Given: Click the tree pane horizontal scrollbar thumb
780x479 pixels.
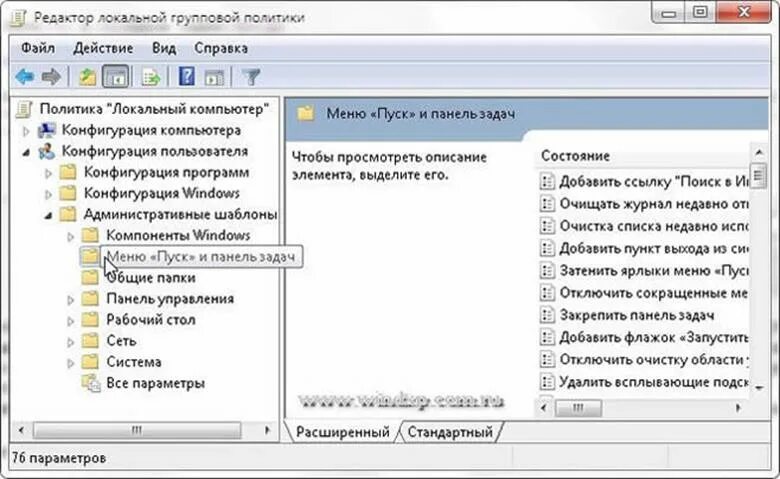Looking at the screenshot, I should (137, 430).
